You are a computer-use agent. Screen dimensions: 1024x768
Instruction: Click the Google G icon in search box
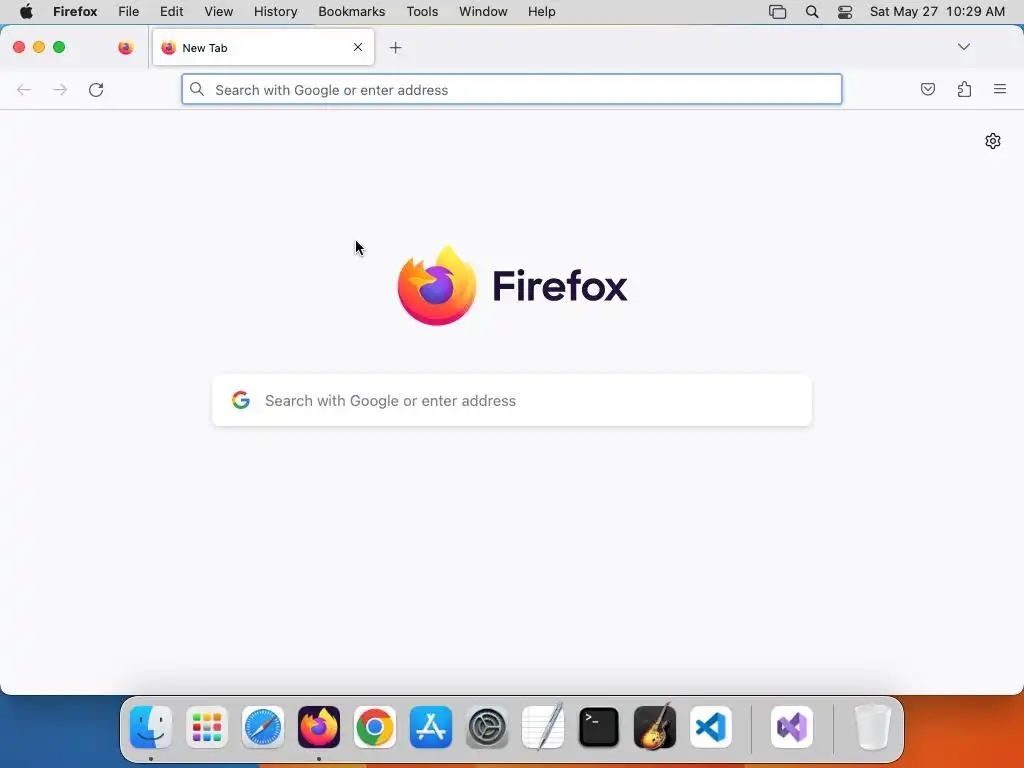click(x=241, y=400)
